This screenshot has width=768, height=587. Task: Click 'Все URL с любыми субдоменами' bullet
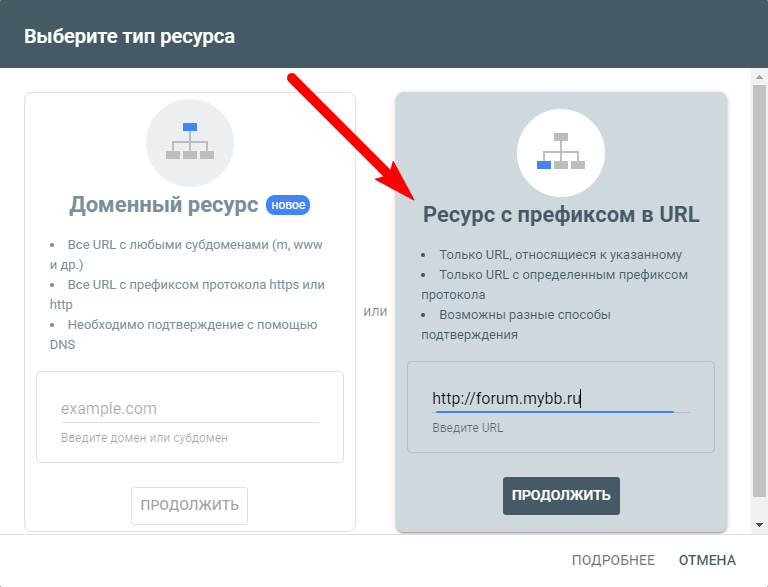[186, 255]
